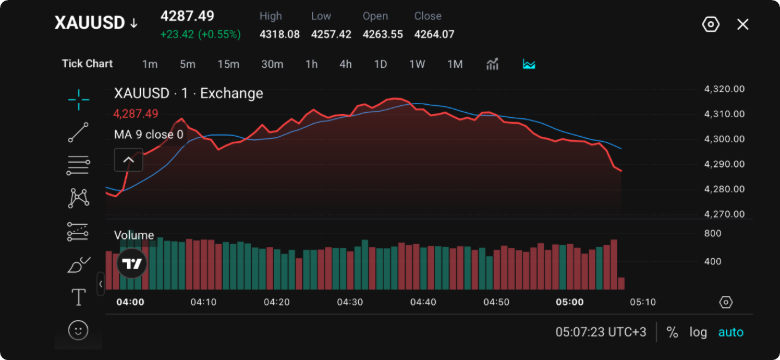
Task: Collapse the indicator legend chevron
Action: (128, 160)
